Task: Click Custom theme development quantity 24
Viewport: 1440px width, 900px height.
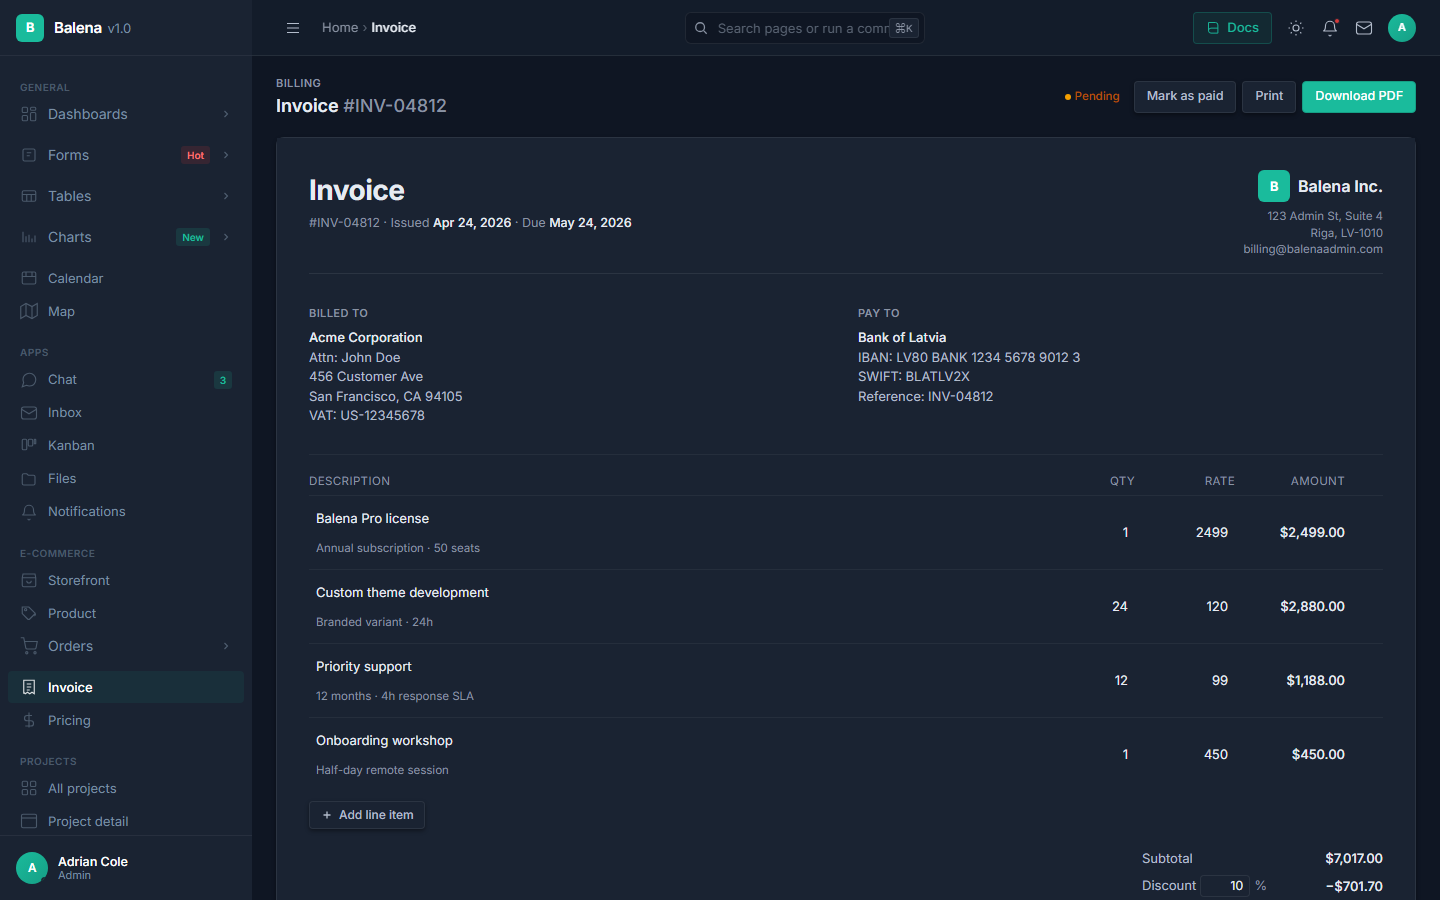Action: (1120, 606)
